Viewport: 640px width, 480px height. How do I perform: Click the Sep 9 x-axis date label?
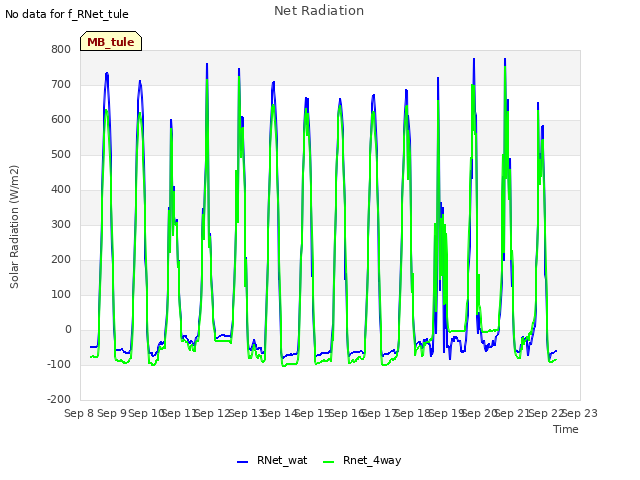click(x=112, y=413)
